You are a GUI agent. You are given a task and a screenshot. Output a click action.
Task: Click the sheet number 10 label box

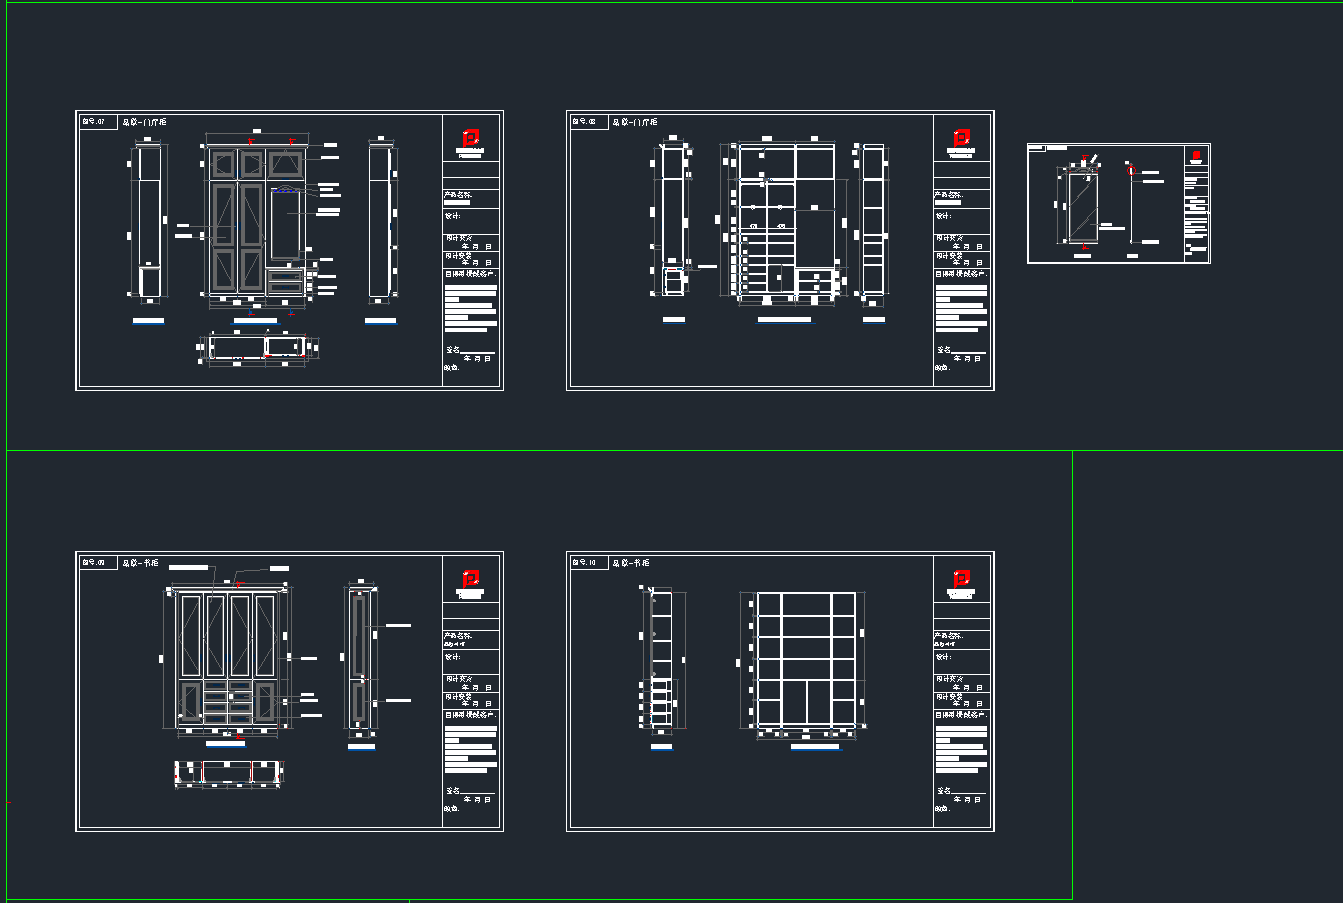(x=588, y=563)
